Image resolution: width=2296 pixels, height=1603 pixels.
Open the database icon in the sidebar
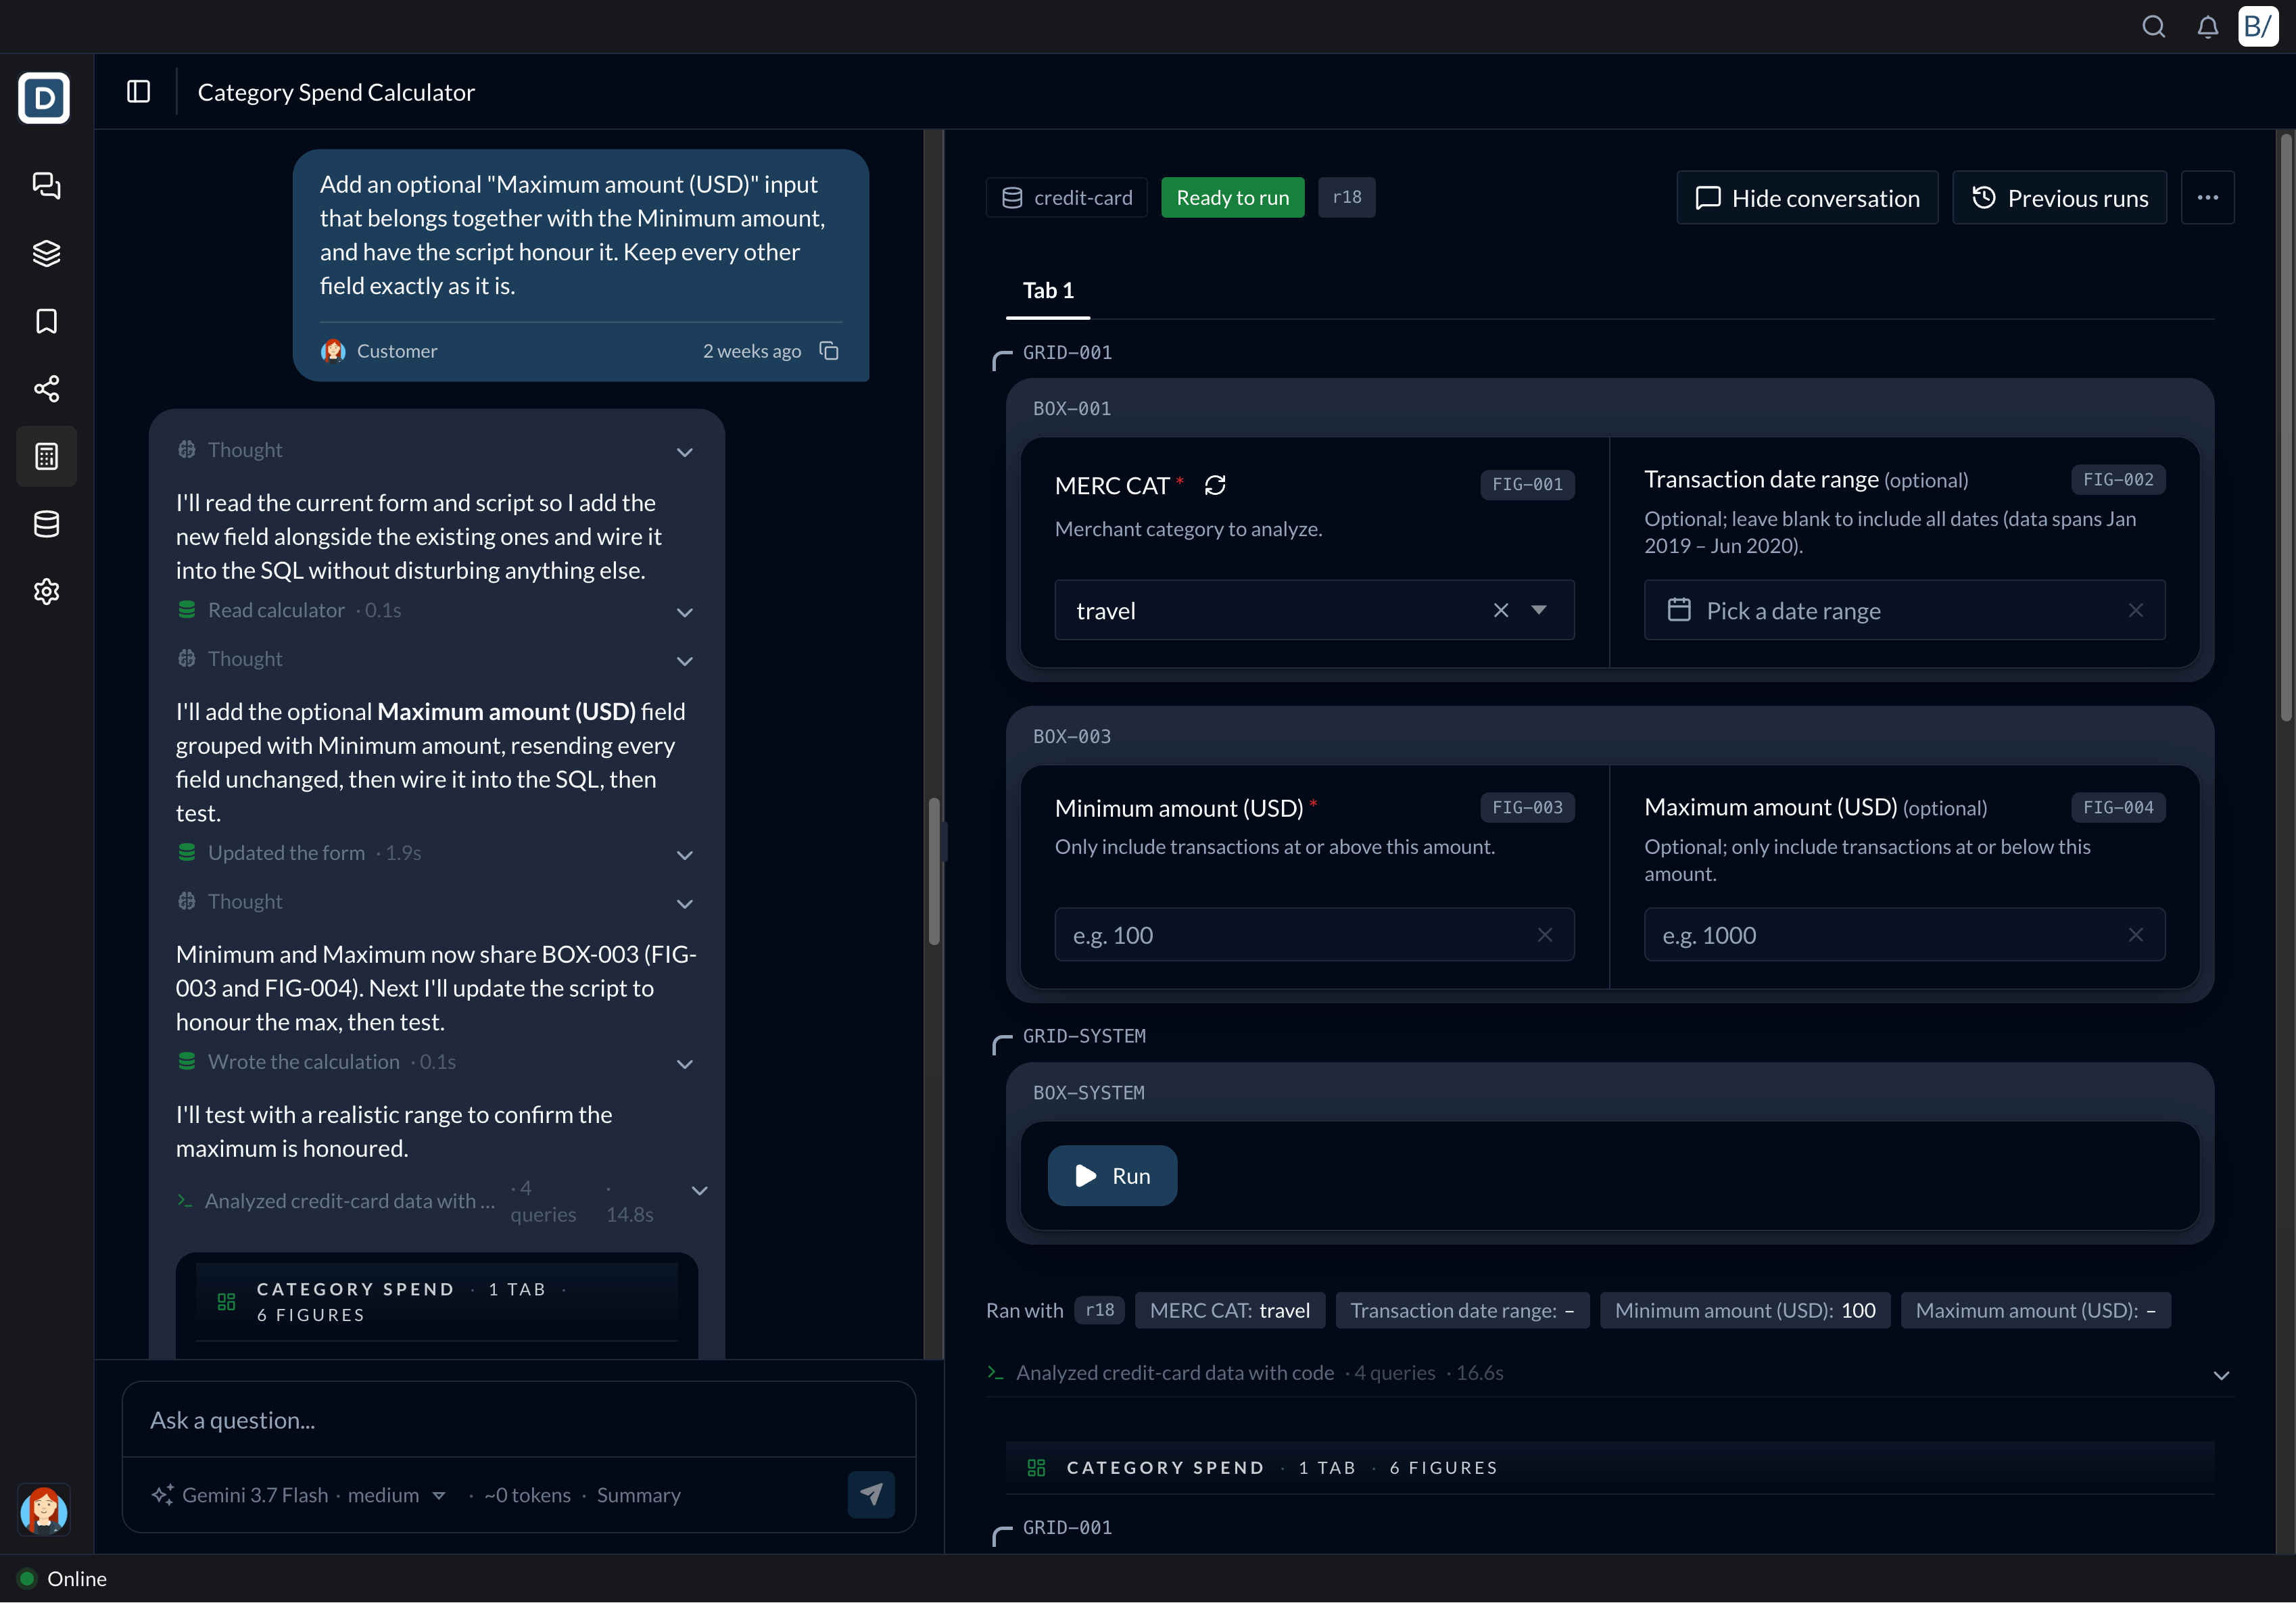pos(46,524)
